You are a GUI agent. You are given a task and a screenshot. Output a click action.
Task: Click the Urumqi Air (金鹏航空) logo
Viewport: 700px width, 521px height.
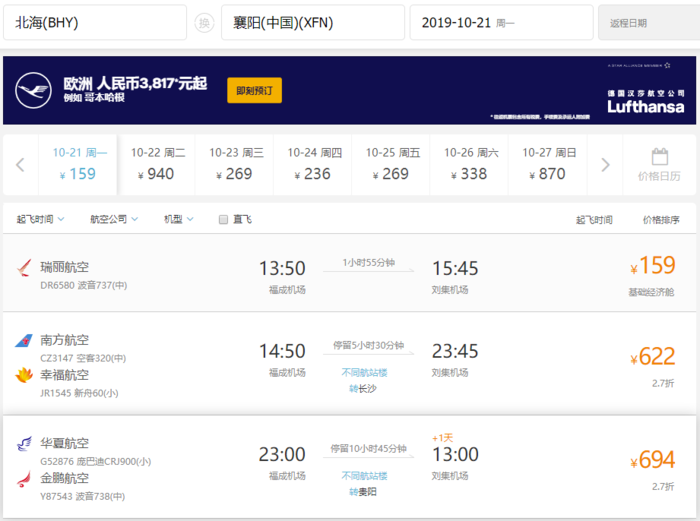[x=24, y=479]
